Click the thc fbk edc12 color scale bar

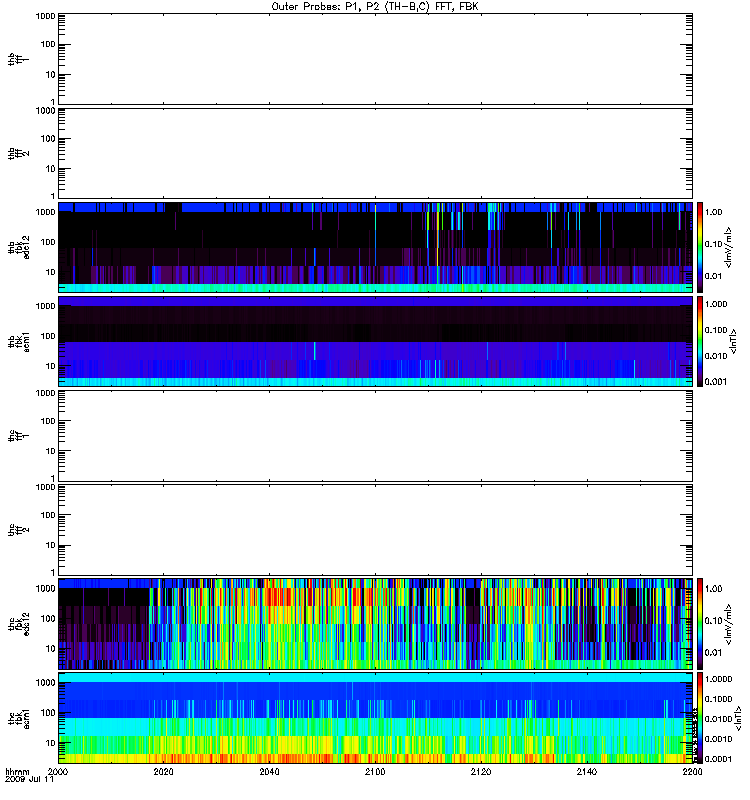click(700, 623)
